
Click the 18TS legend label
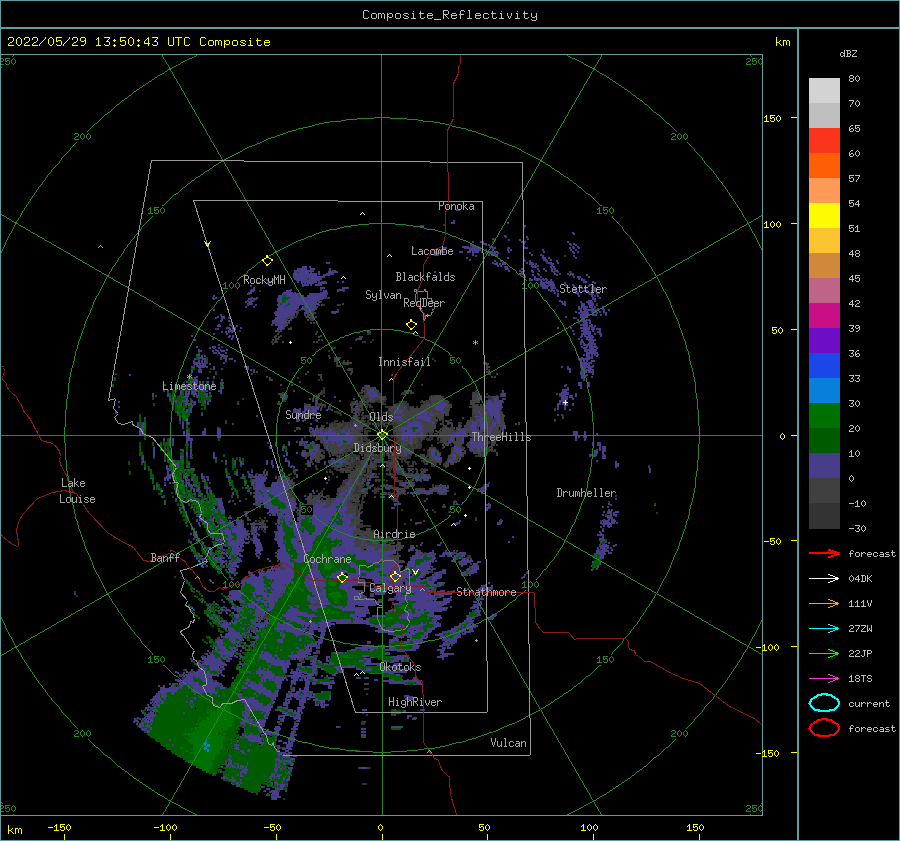click(860, 679)
